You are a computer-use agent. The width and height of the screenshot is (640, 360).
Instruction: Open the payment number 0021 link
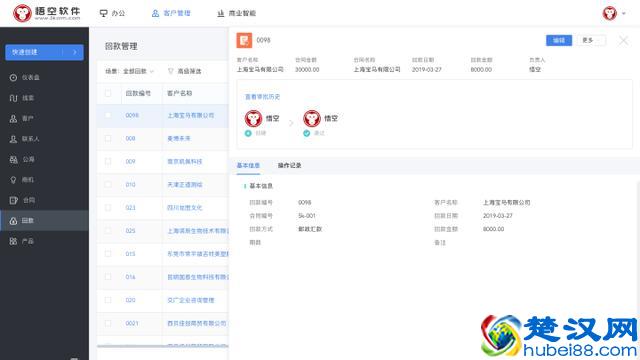point(132,323)
